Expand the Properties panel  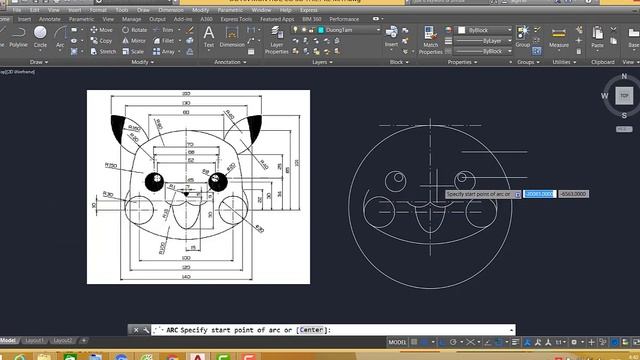click(x=462, y=62)
